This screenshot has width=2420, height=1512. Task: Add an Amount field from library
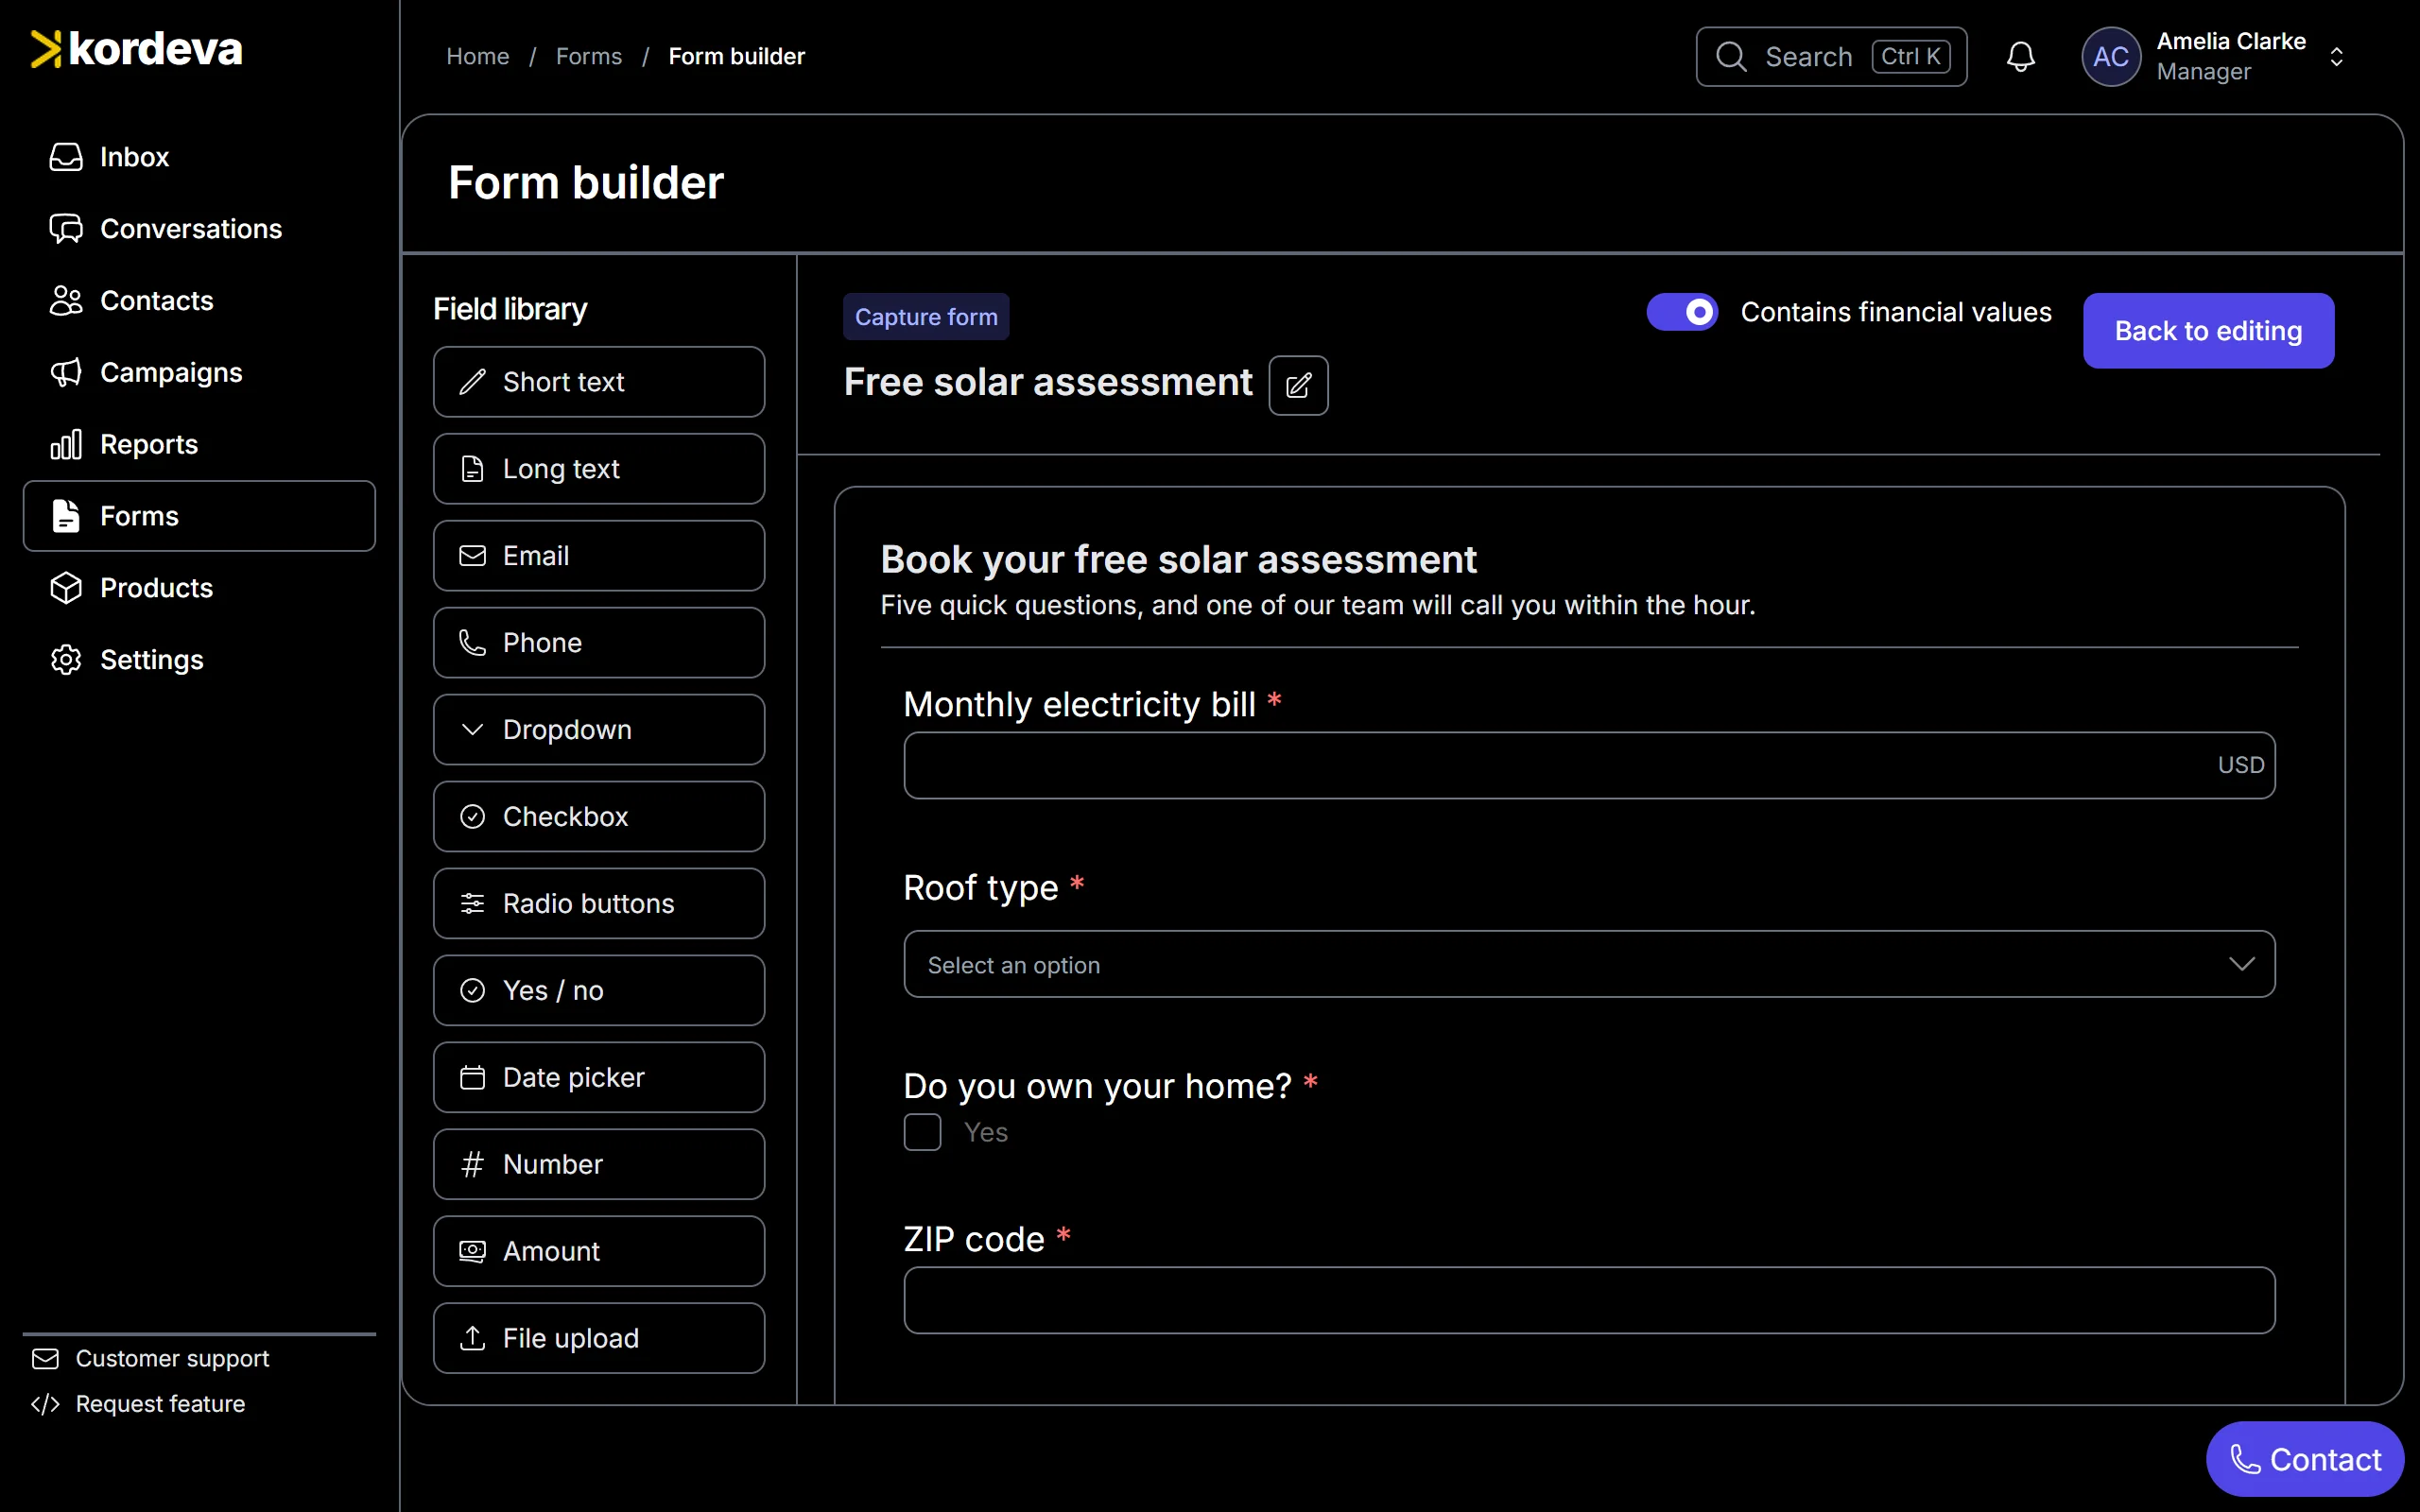599,1251
